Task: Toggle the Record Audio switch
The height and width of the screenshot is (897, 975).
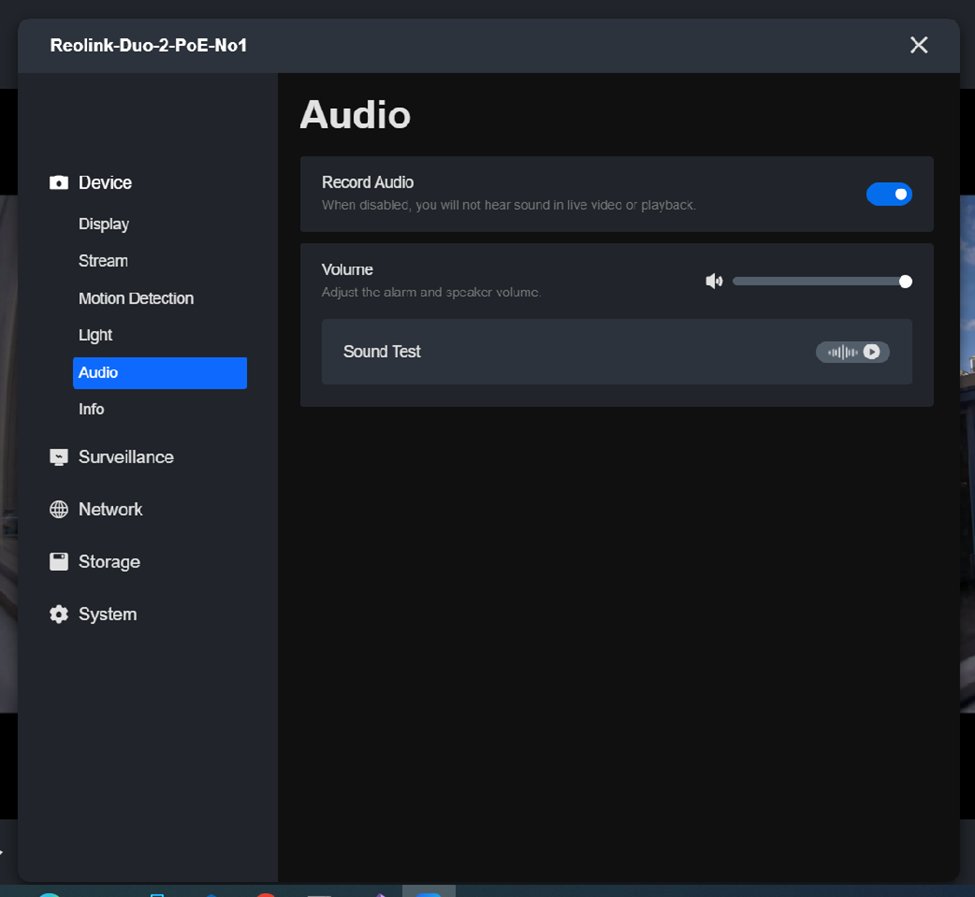Action: pos(889,194)
